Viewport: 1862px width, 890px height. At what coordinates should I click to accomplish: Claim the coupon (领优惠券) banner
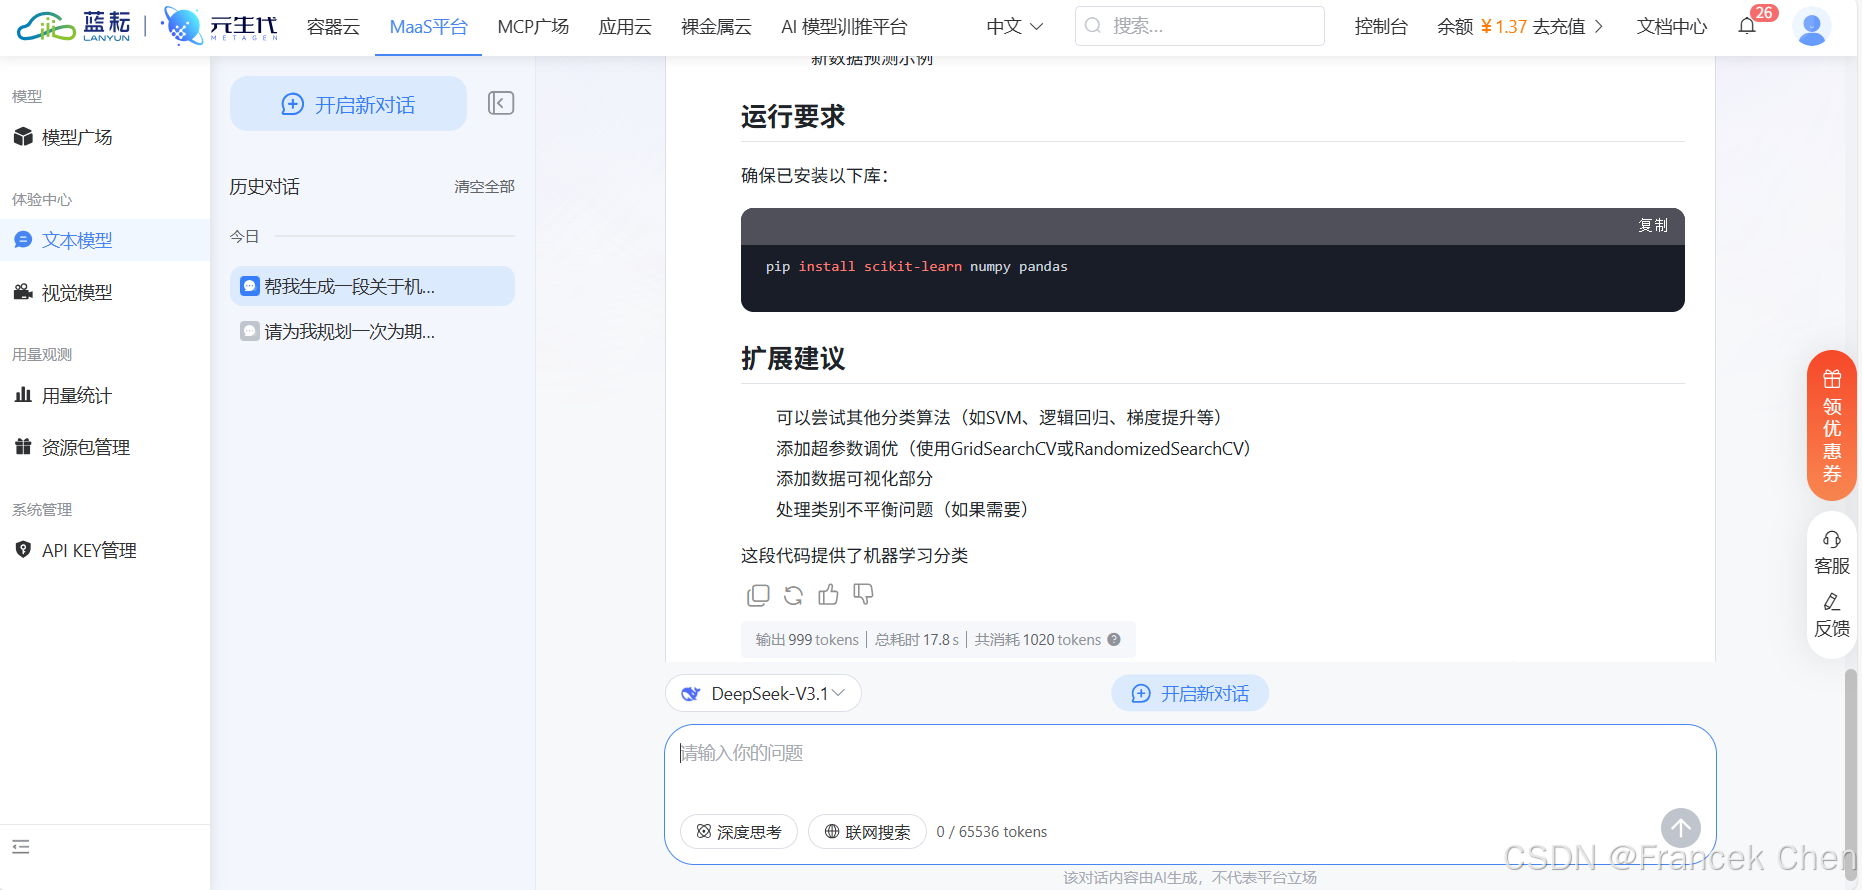point(1832,425)
